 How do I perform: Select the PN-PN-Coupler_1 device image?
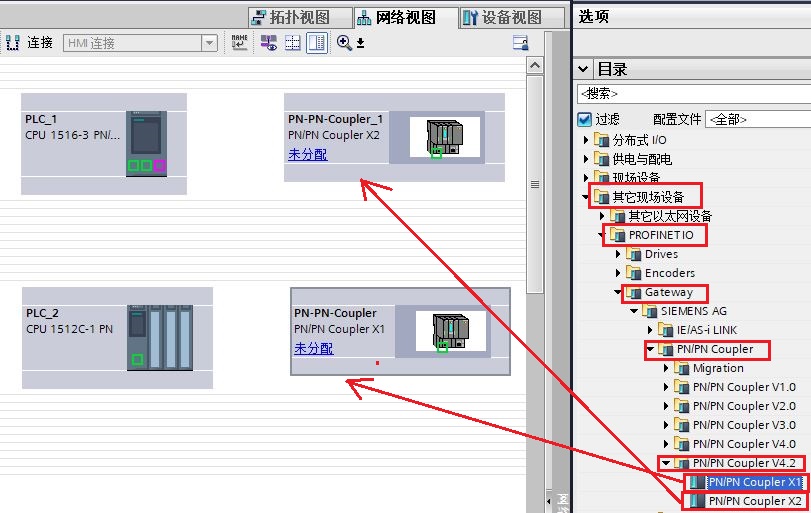point(445,138)
